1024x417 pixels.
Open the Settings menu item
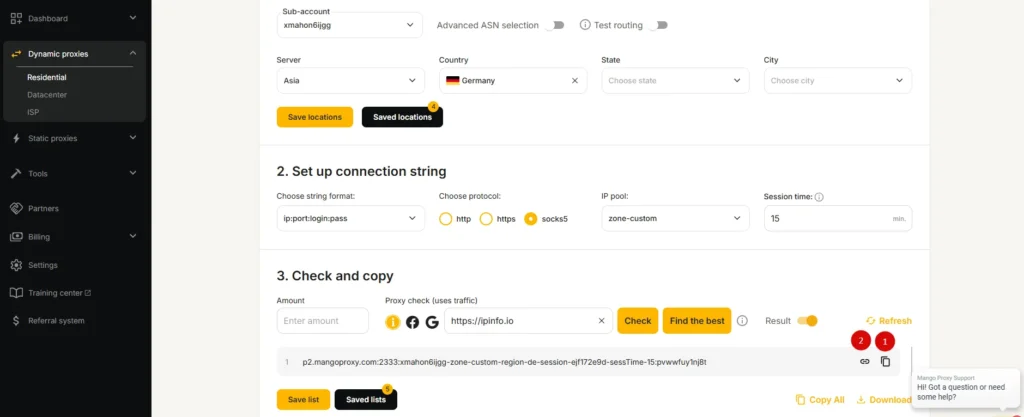pyautogui.click(x=42, y=265)
